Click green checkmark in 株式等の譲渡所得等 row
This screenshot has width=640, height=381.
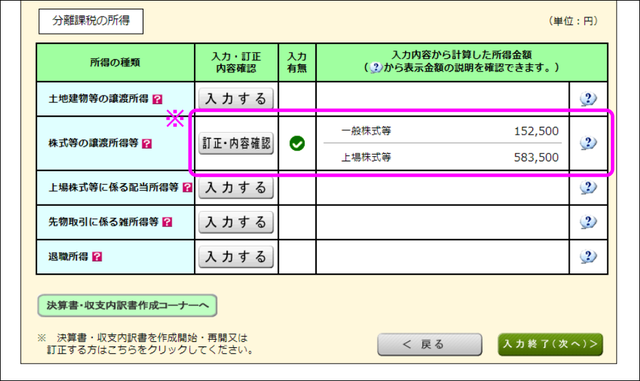tap(297, 143)
